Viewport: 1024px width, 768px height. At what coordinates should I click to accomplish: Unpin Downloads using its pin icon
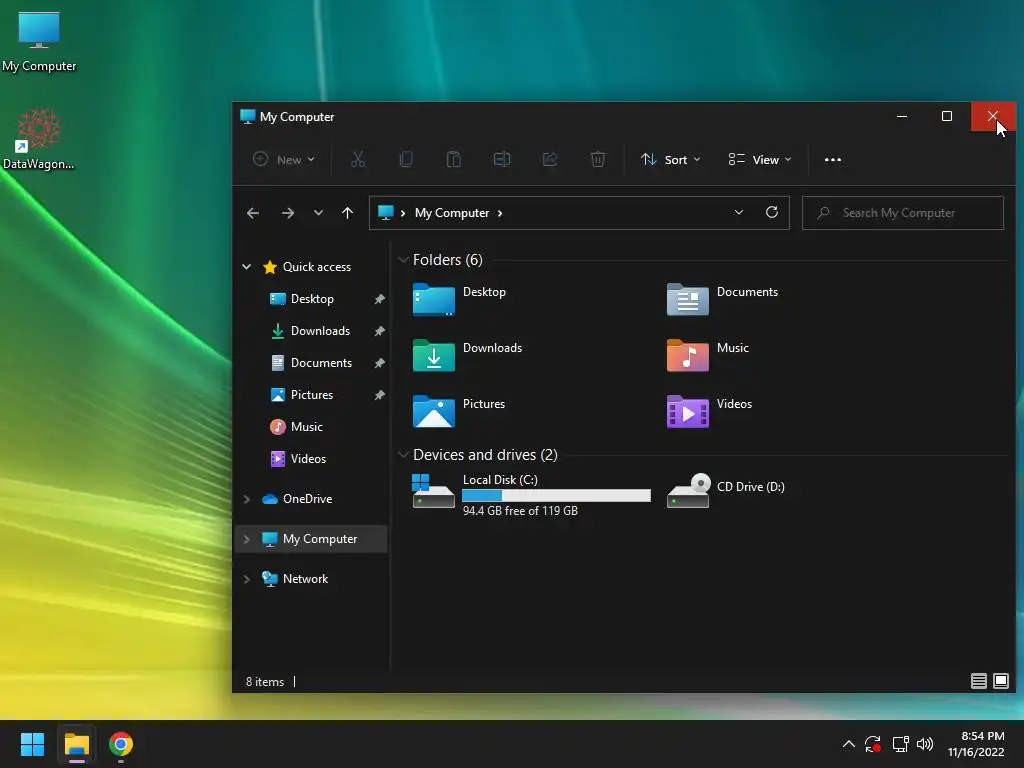[379, 331]
